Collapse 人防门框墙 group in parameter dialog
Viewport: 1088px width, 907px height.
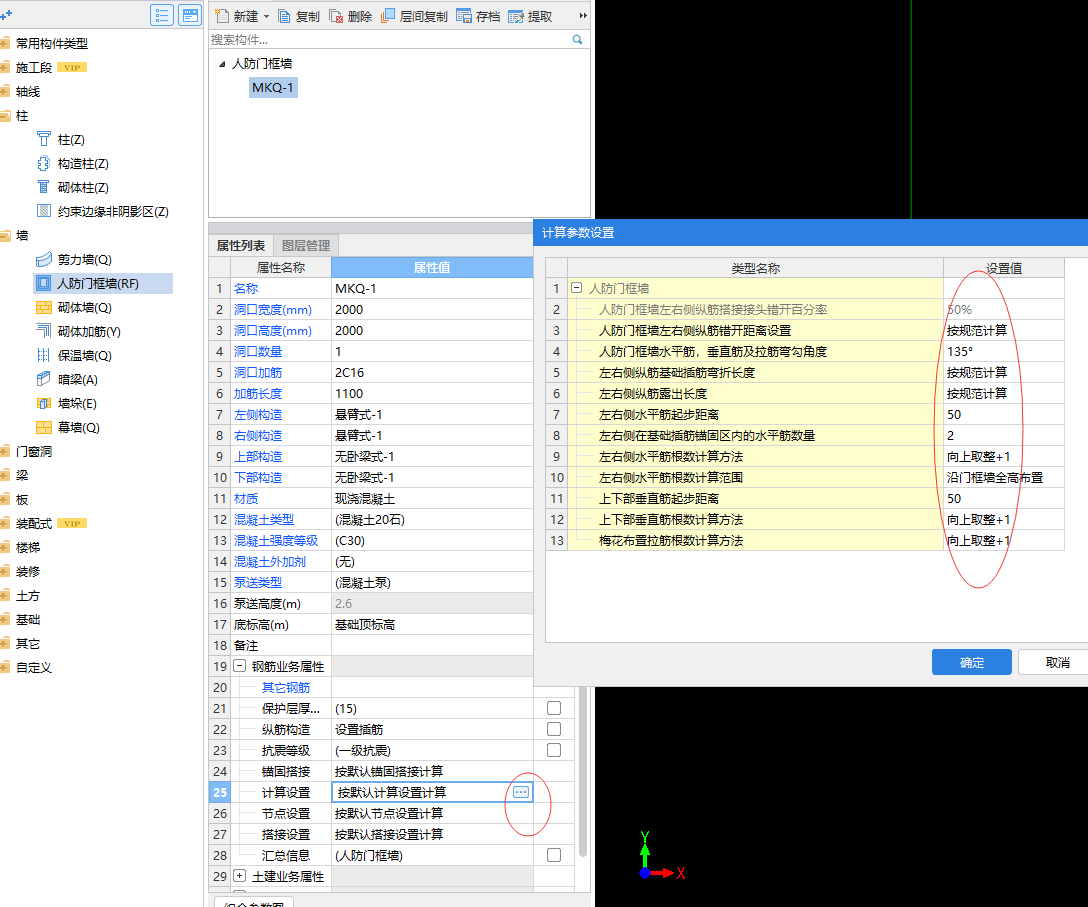click(x=576, y=287)
